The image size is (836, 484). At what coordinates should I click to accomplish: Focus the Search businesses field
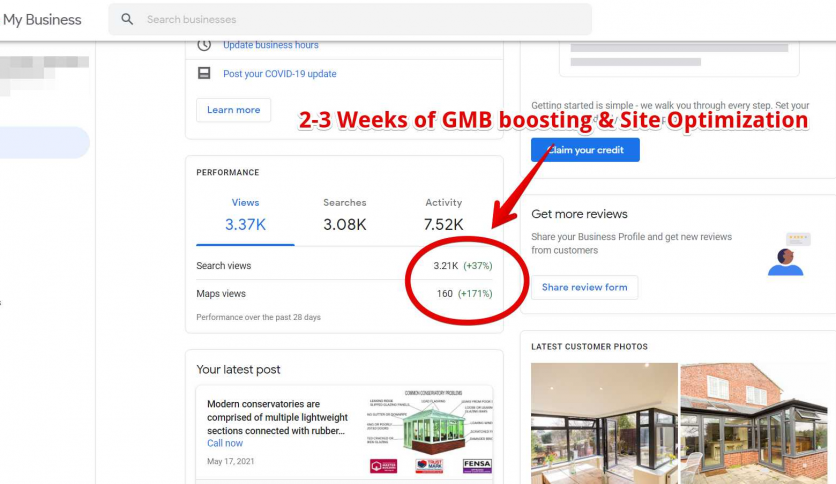point(350,19)
